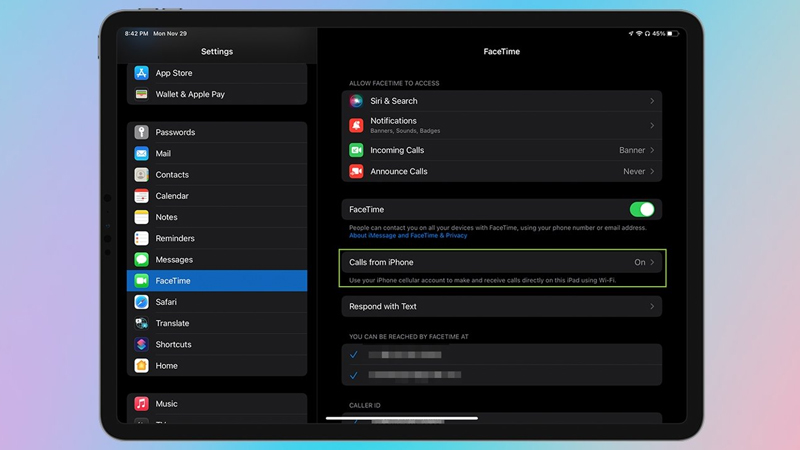Change Incoming Calls Banner option
This screenshot has width=800, height=450.
[x=637, y=150]
